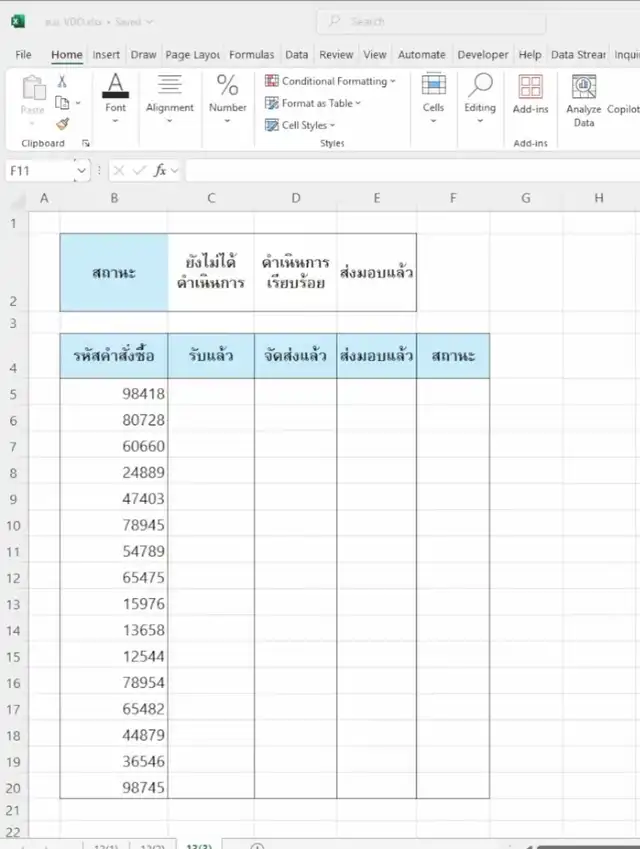Click the Insert Function fx icon

pyautogui.click(x=160, y=171)
